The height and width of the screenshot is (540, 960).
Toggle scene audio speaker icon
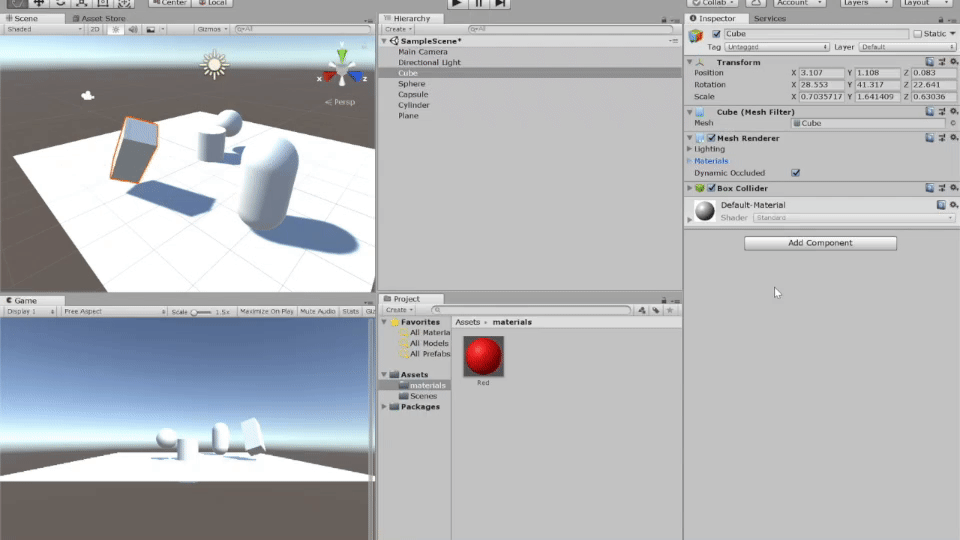pos(133,29)
